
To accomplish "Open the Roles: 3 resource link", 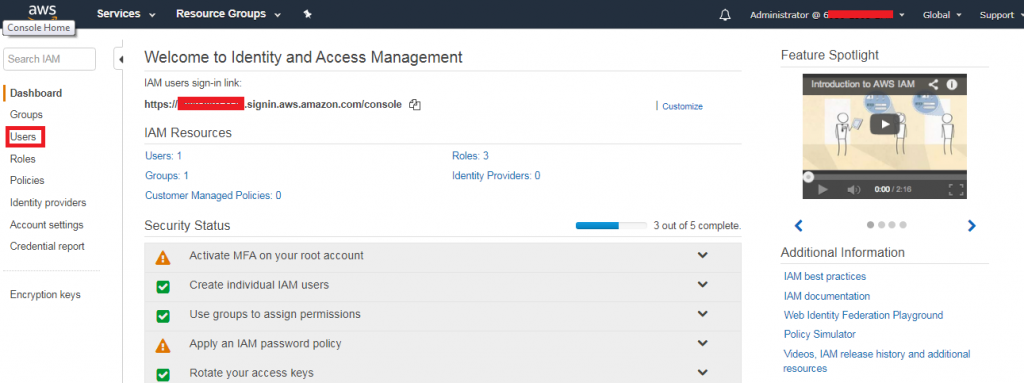I will click(470, 156).
